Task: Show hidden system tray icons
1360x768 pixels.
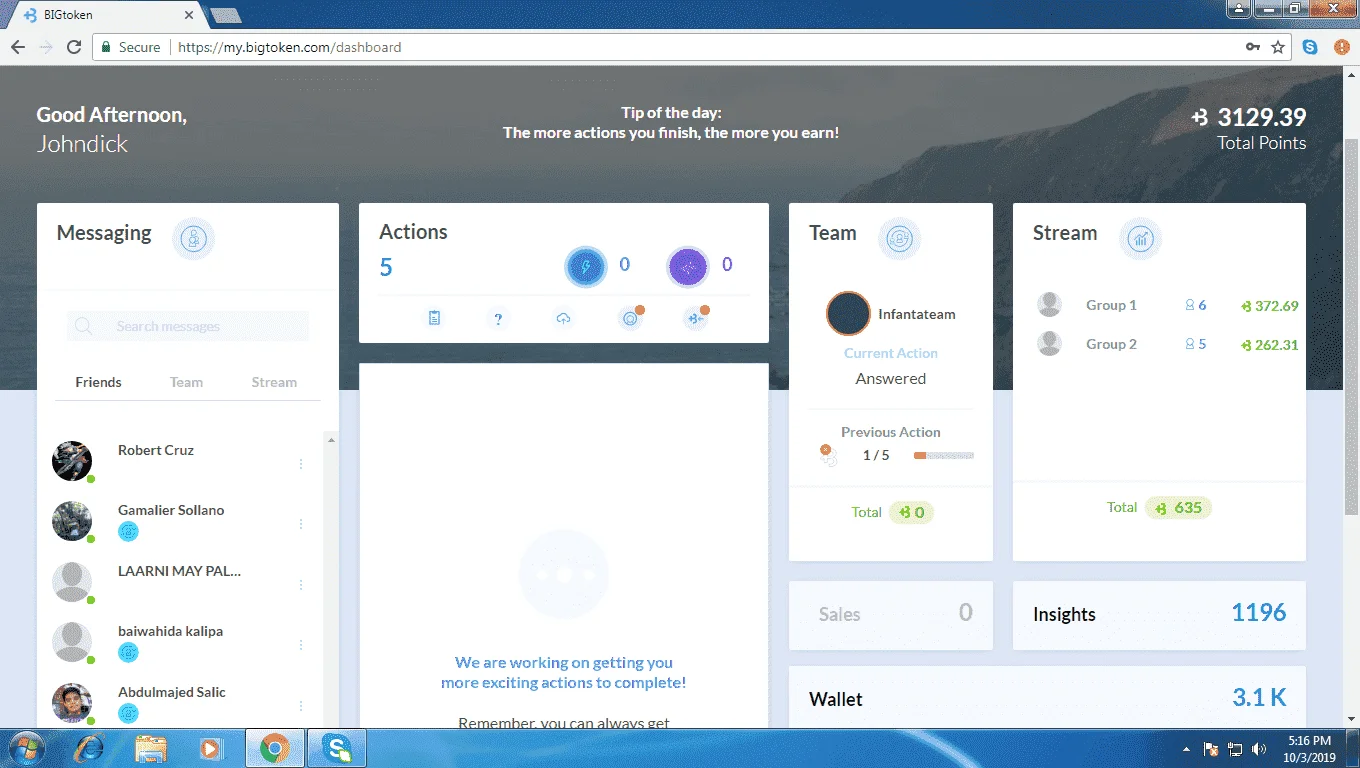Action: click(1187, 749)
